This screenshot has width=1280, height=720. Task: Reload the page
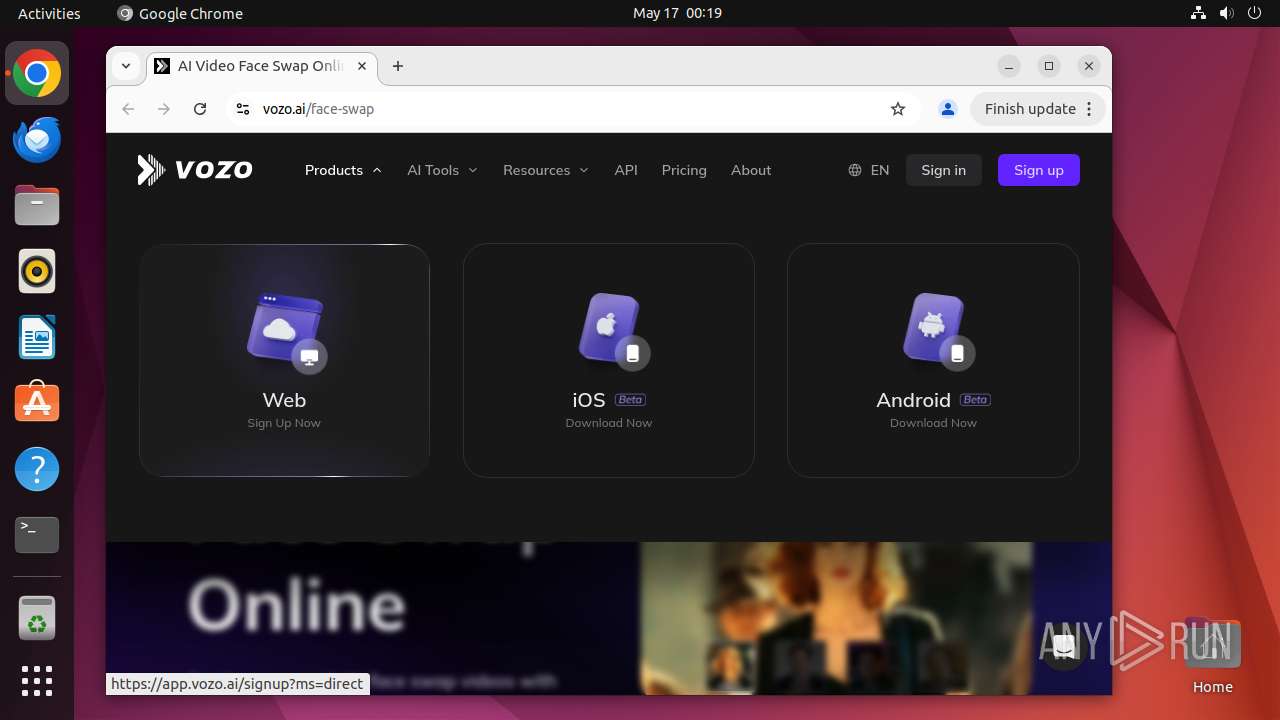200,109
